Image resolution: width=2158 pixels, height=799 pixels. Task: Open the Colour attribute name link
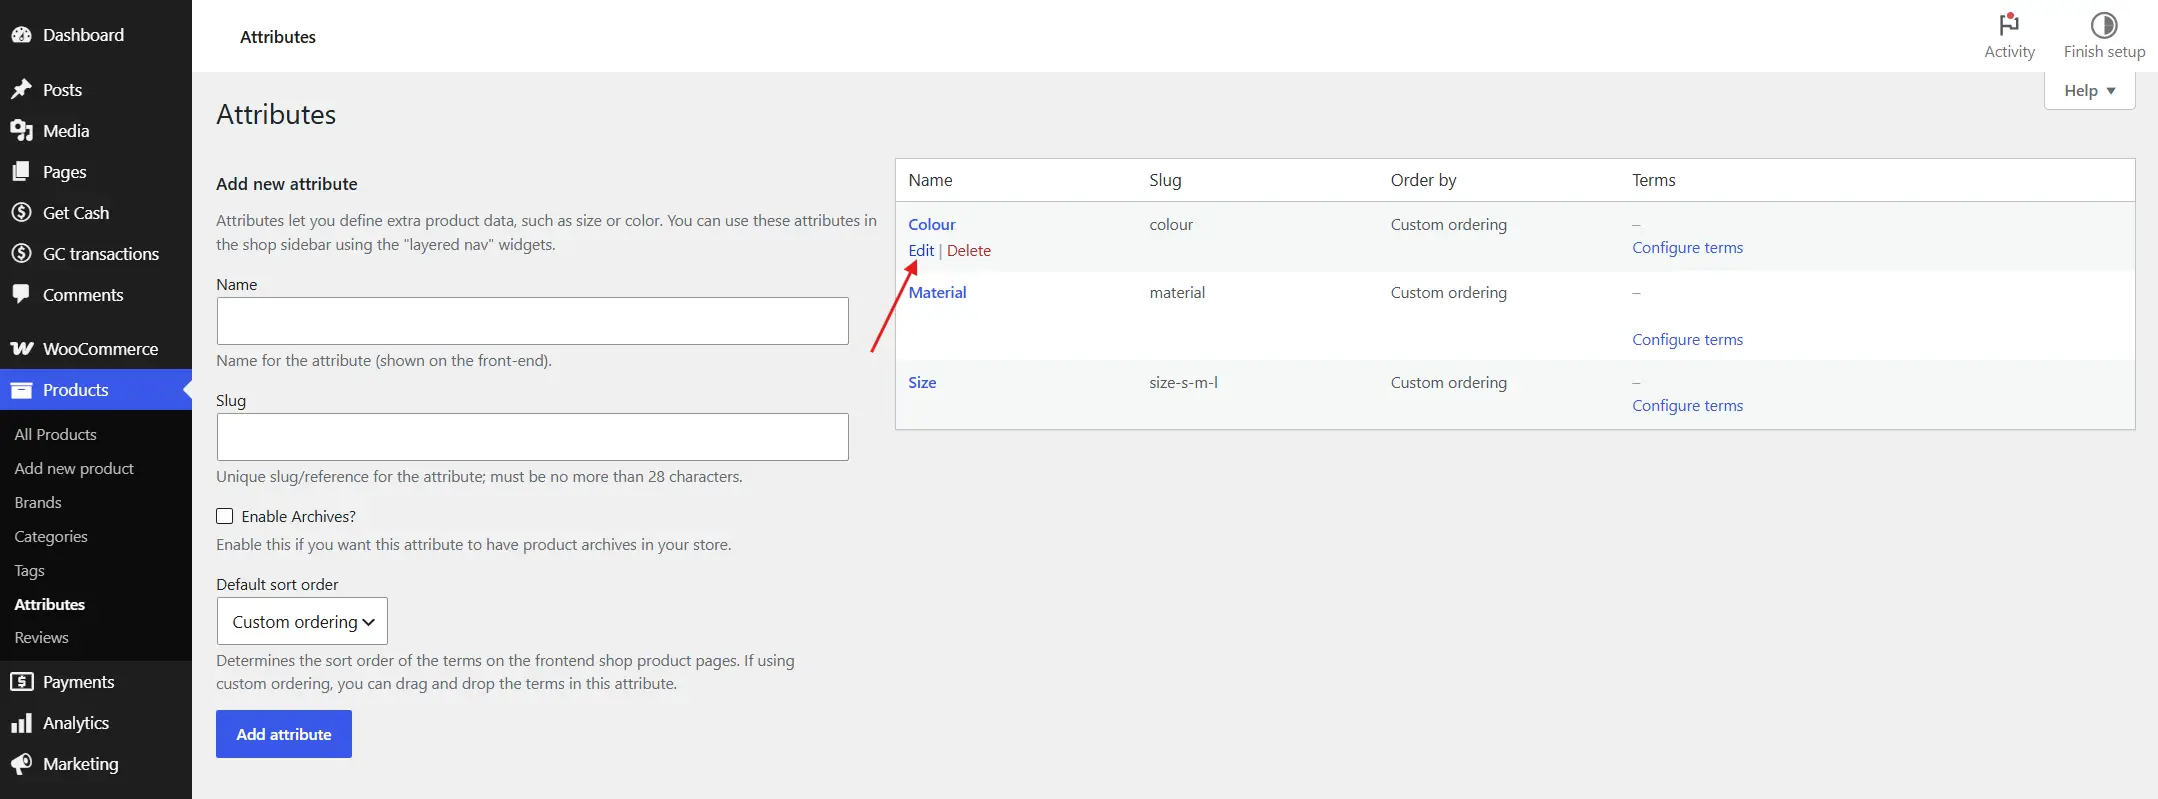[932, 225]
